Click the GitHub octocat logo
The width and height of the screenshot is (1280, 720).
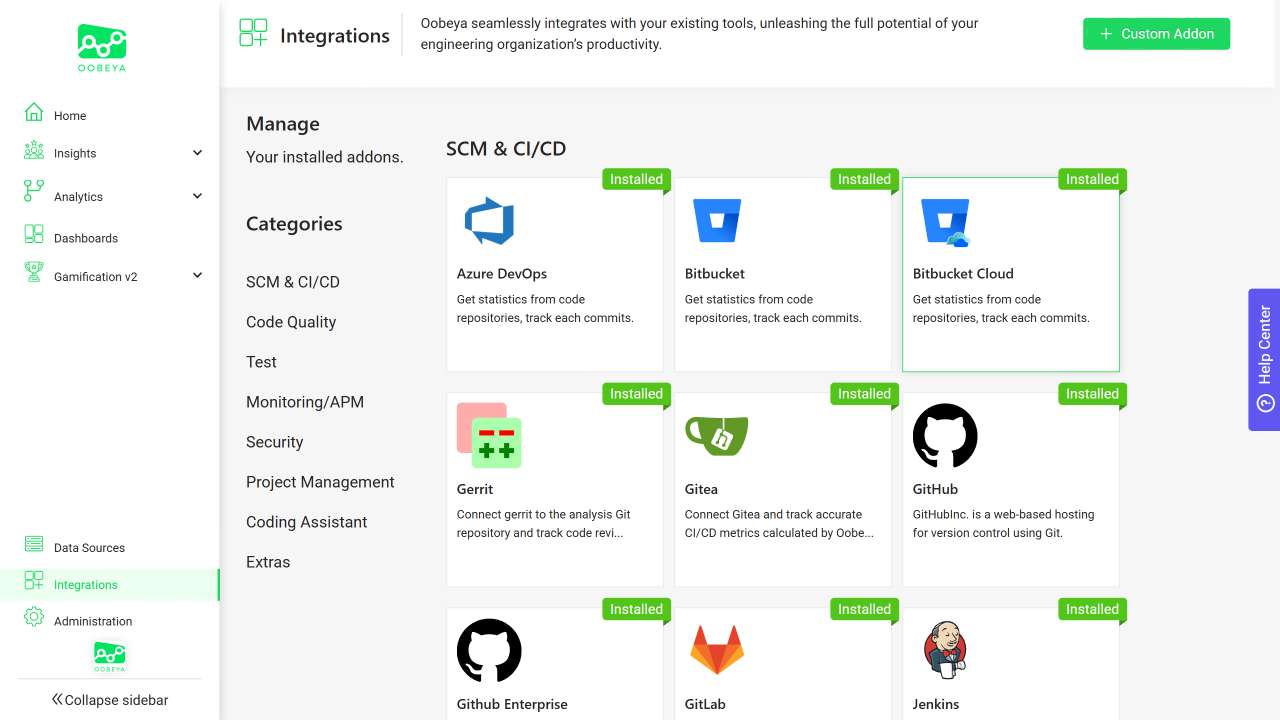(x=945, y=436)
